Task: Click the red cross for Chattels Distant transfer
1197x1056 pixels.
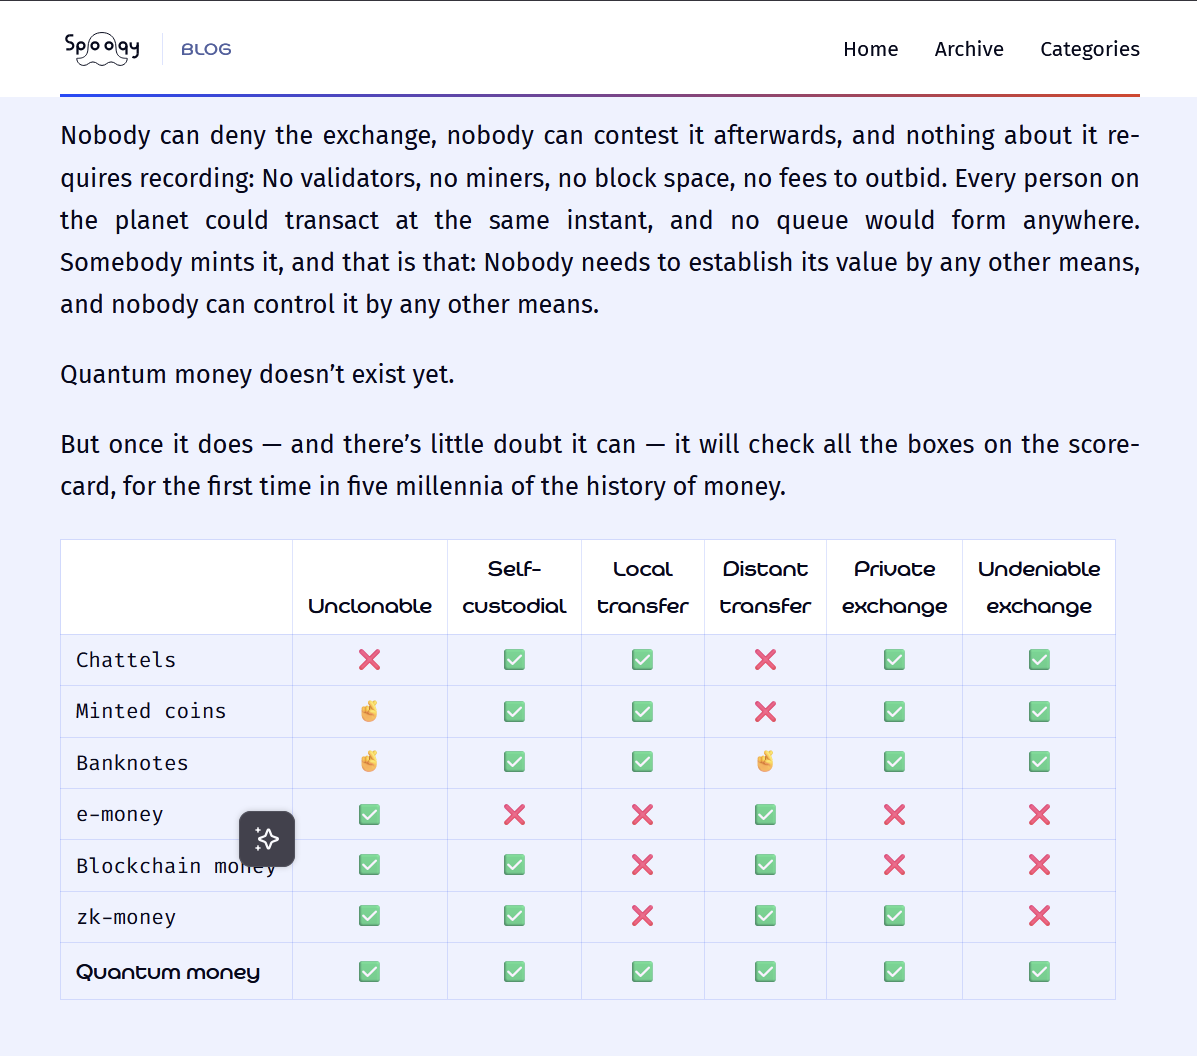Action: tap(765, 660)
